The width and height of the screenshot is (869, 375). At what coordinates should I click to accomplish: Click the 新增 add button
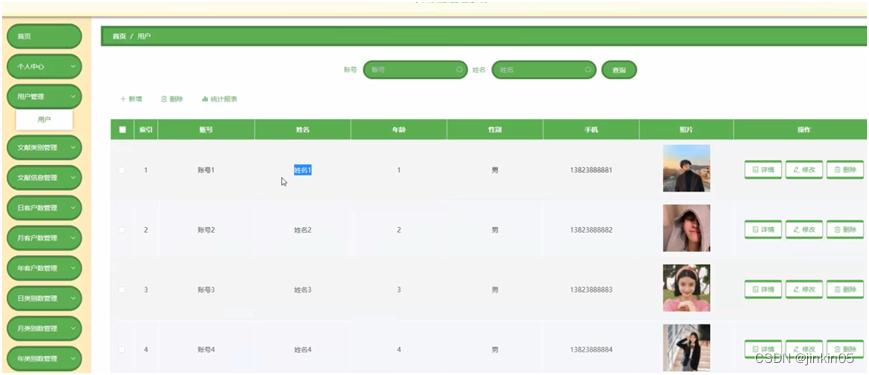point(131,99)
